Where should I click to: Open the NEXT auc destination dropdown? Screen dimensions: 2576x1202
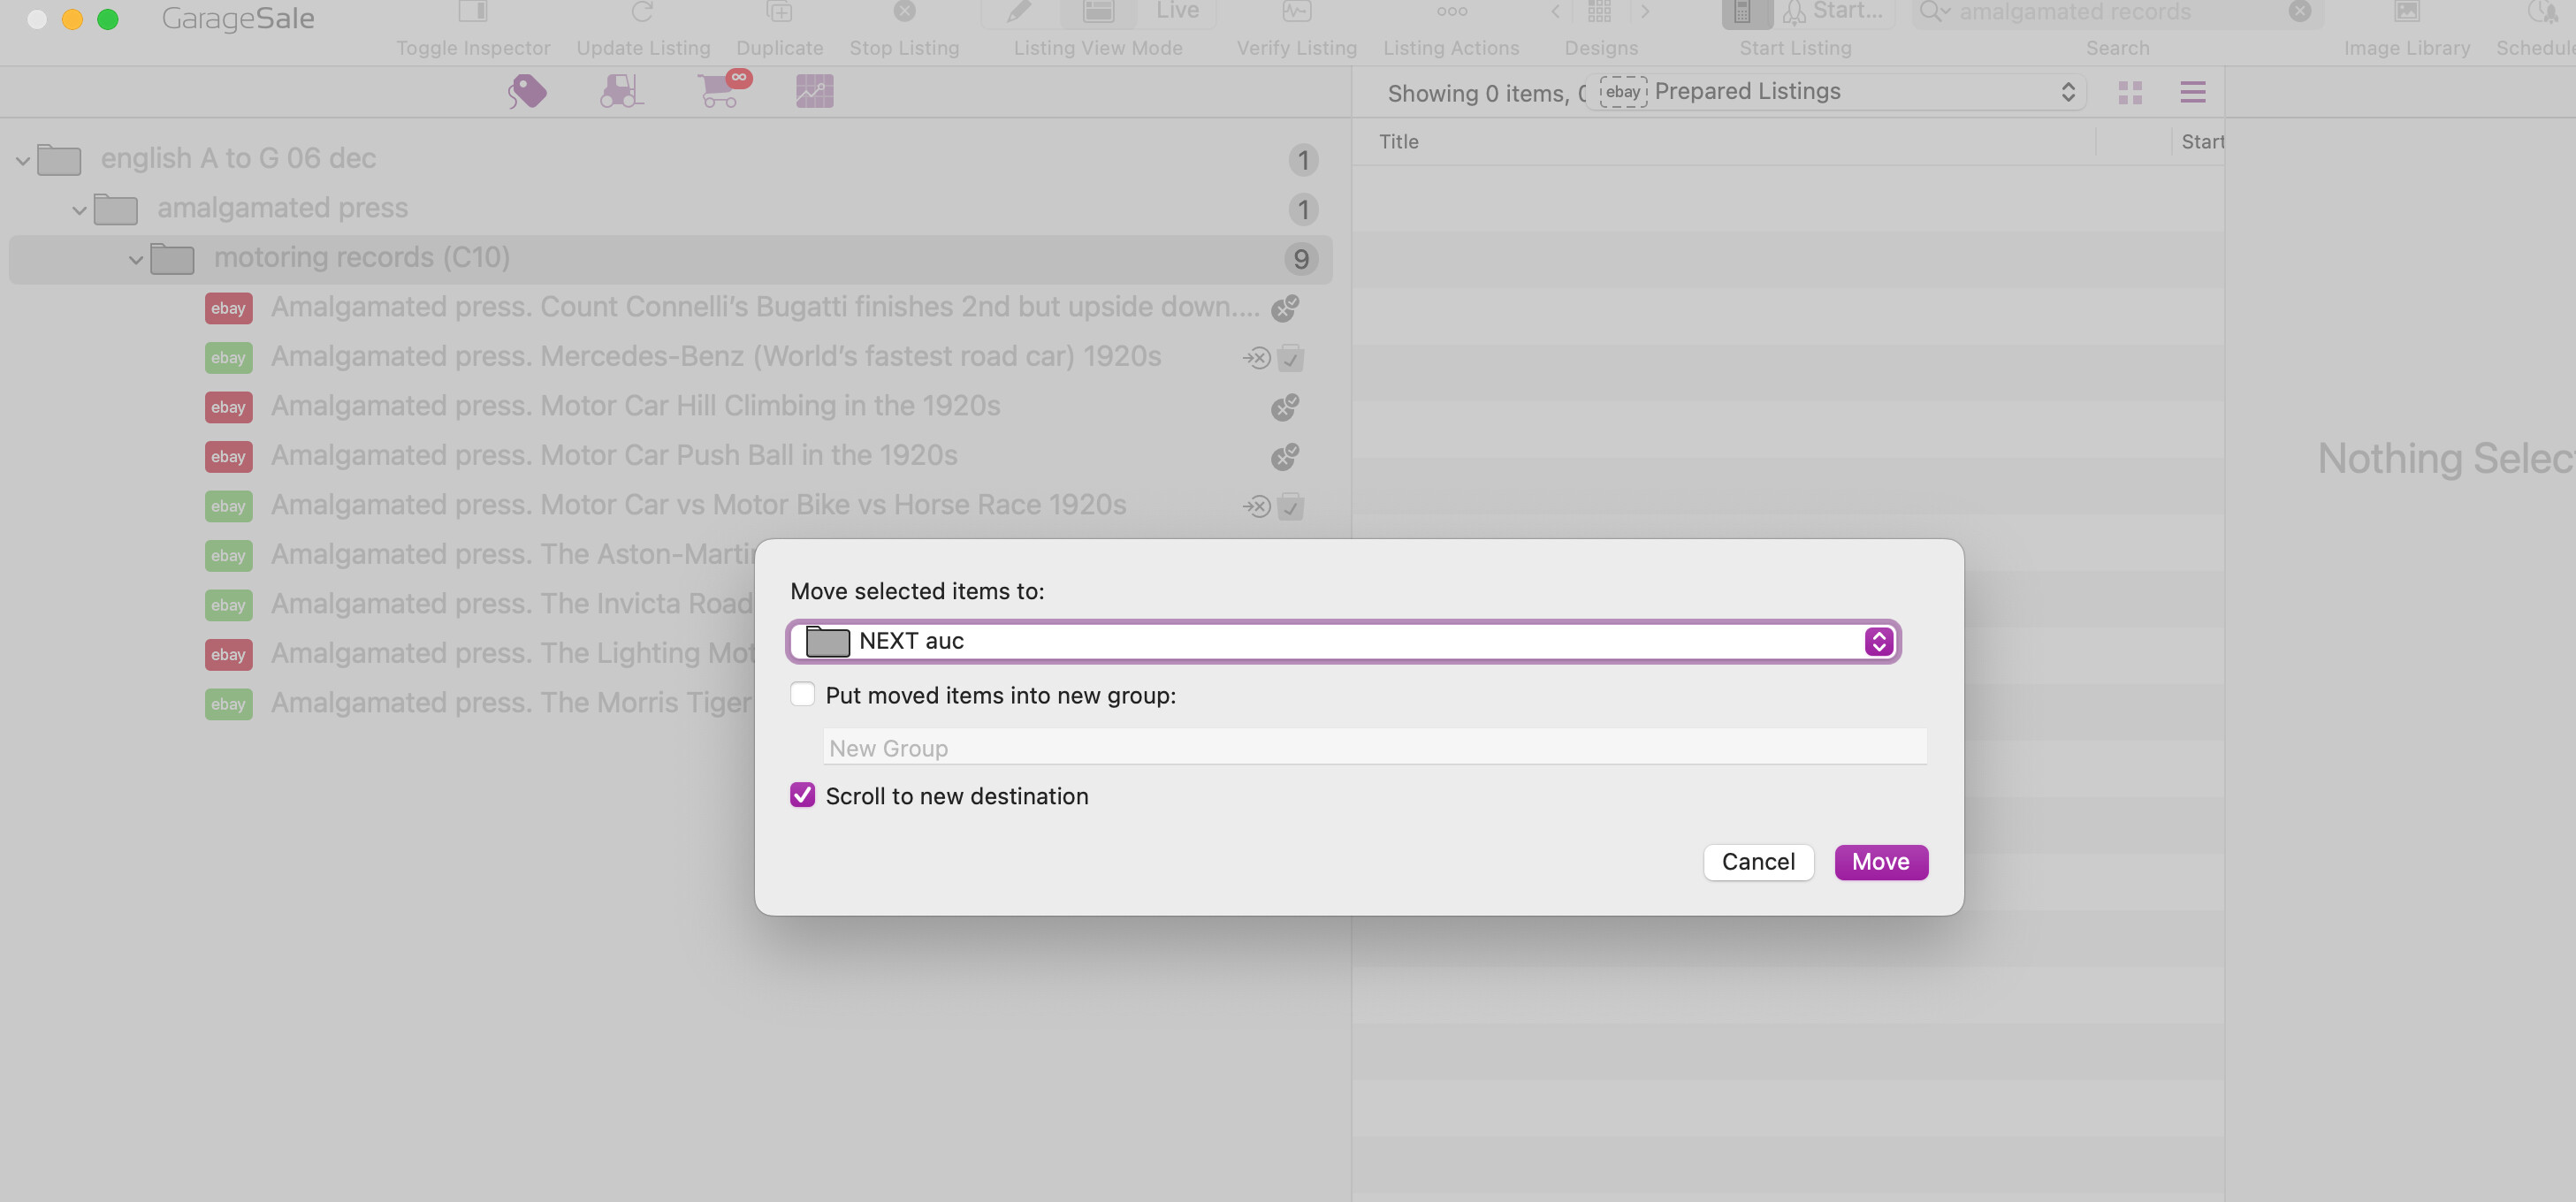point(1343,641)
